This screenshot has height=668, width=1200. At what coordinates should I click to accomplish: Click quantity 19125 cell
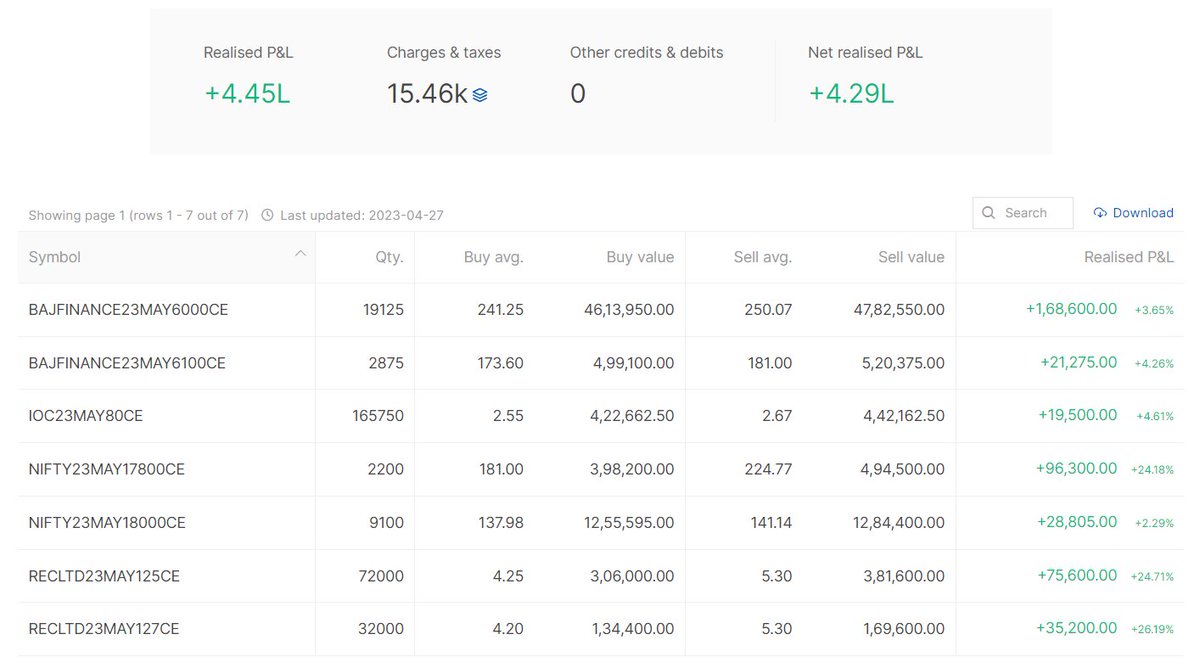tap(384, 310)
